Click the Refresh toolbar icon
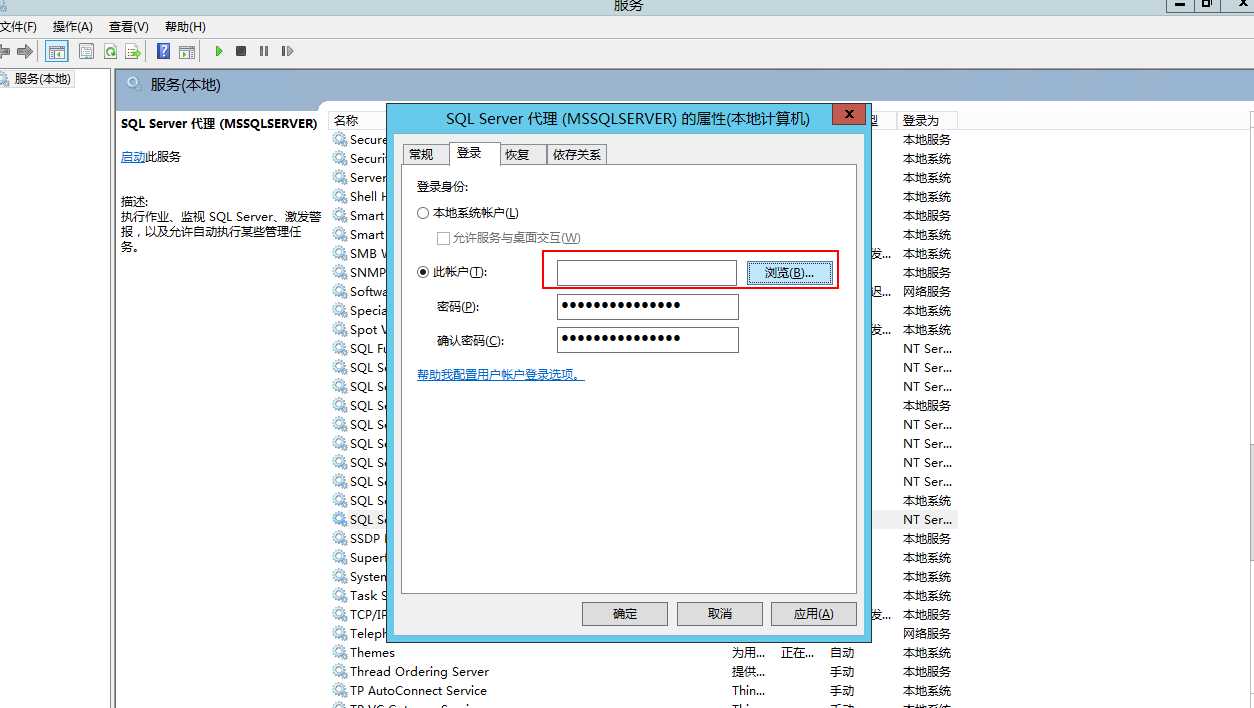 [110, 51]
